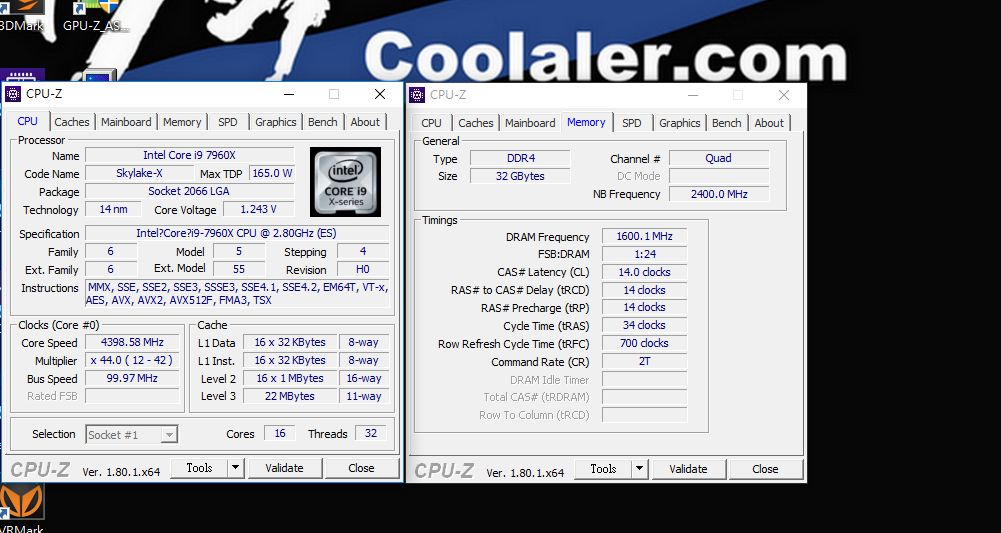Viewport: 1001px width, 533px height.
Task: Click CPU-Z app icon in left window title bar
Action: [13, 94]
